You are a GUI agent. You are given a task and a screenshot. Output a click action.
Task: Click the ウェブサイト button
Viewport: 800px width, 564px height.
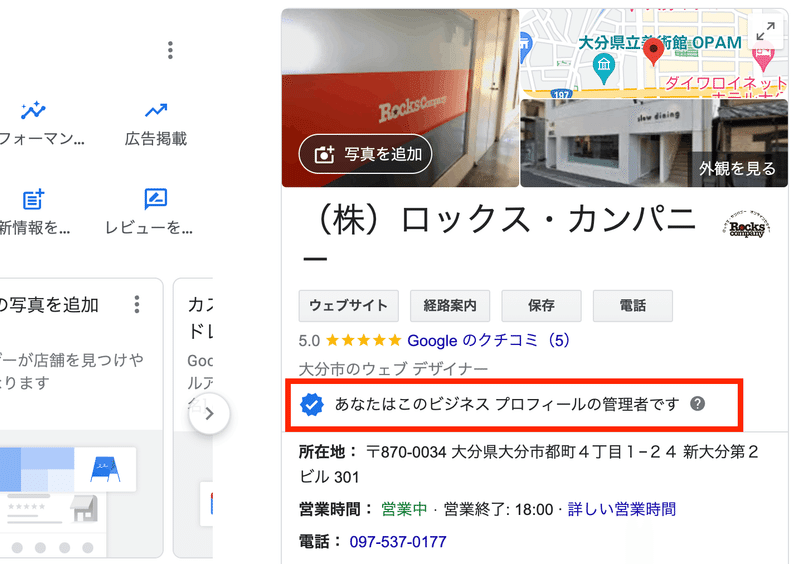coord(348,306)
